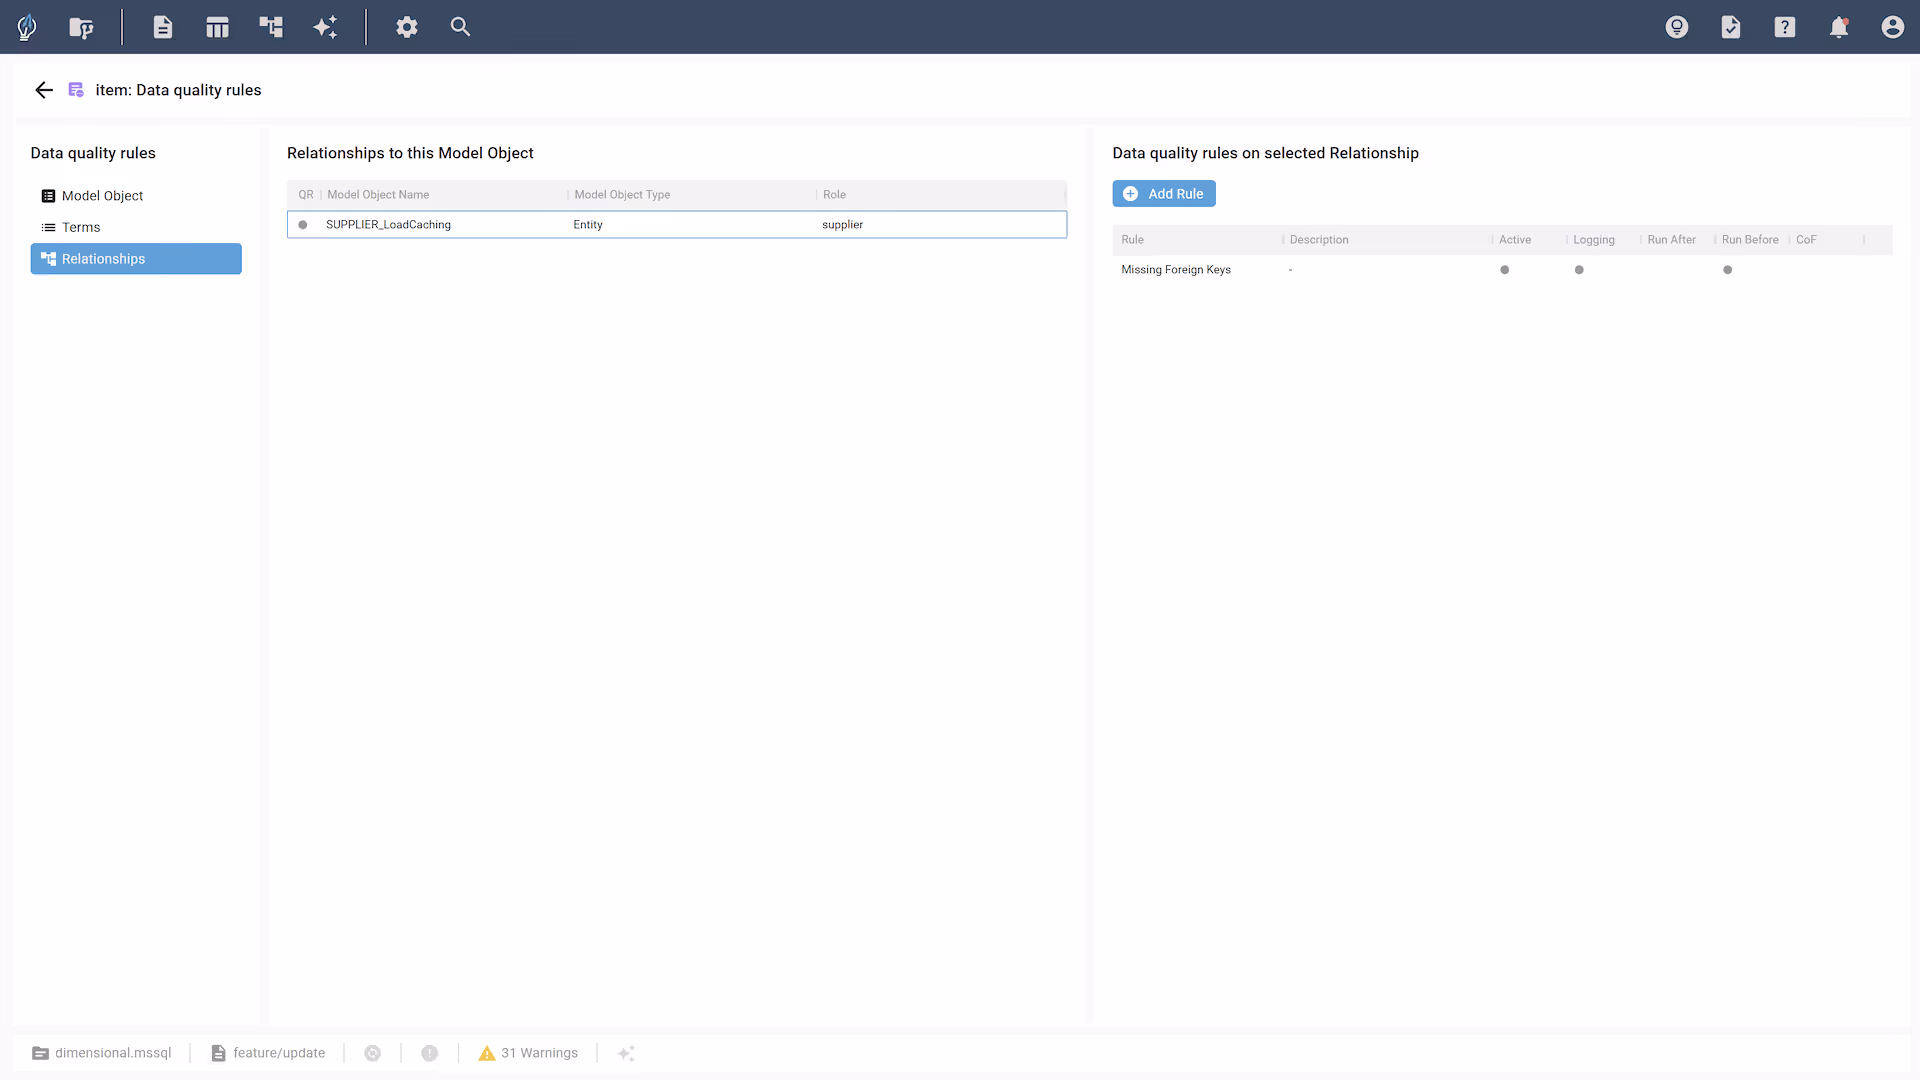The width and height of the screenshot is (1920, 1080).
Task: Open the notifications bell
Action: click(x=1838, y=27)
